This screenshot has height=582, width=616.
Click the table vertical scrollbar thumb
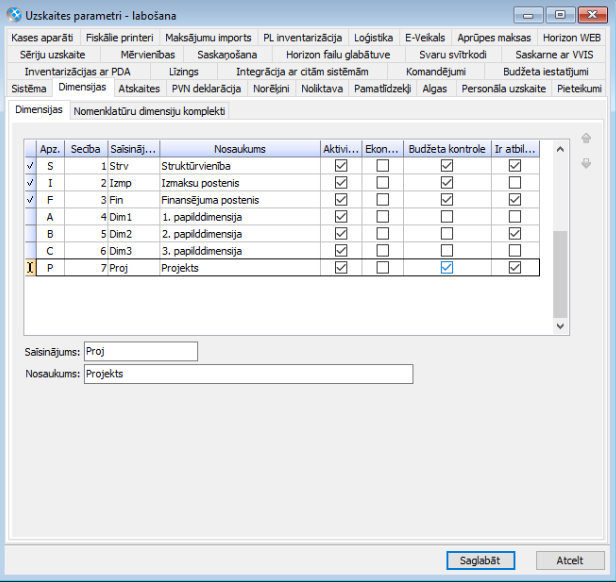[560, 274]
